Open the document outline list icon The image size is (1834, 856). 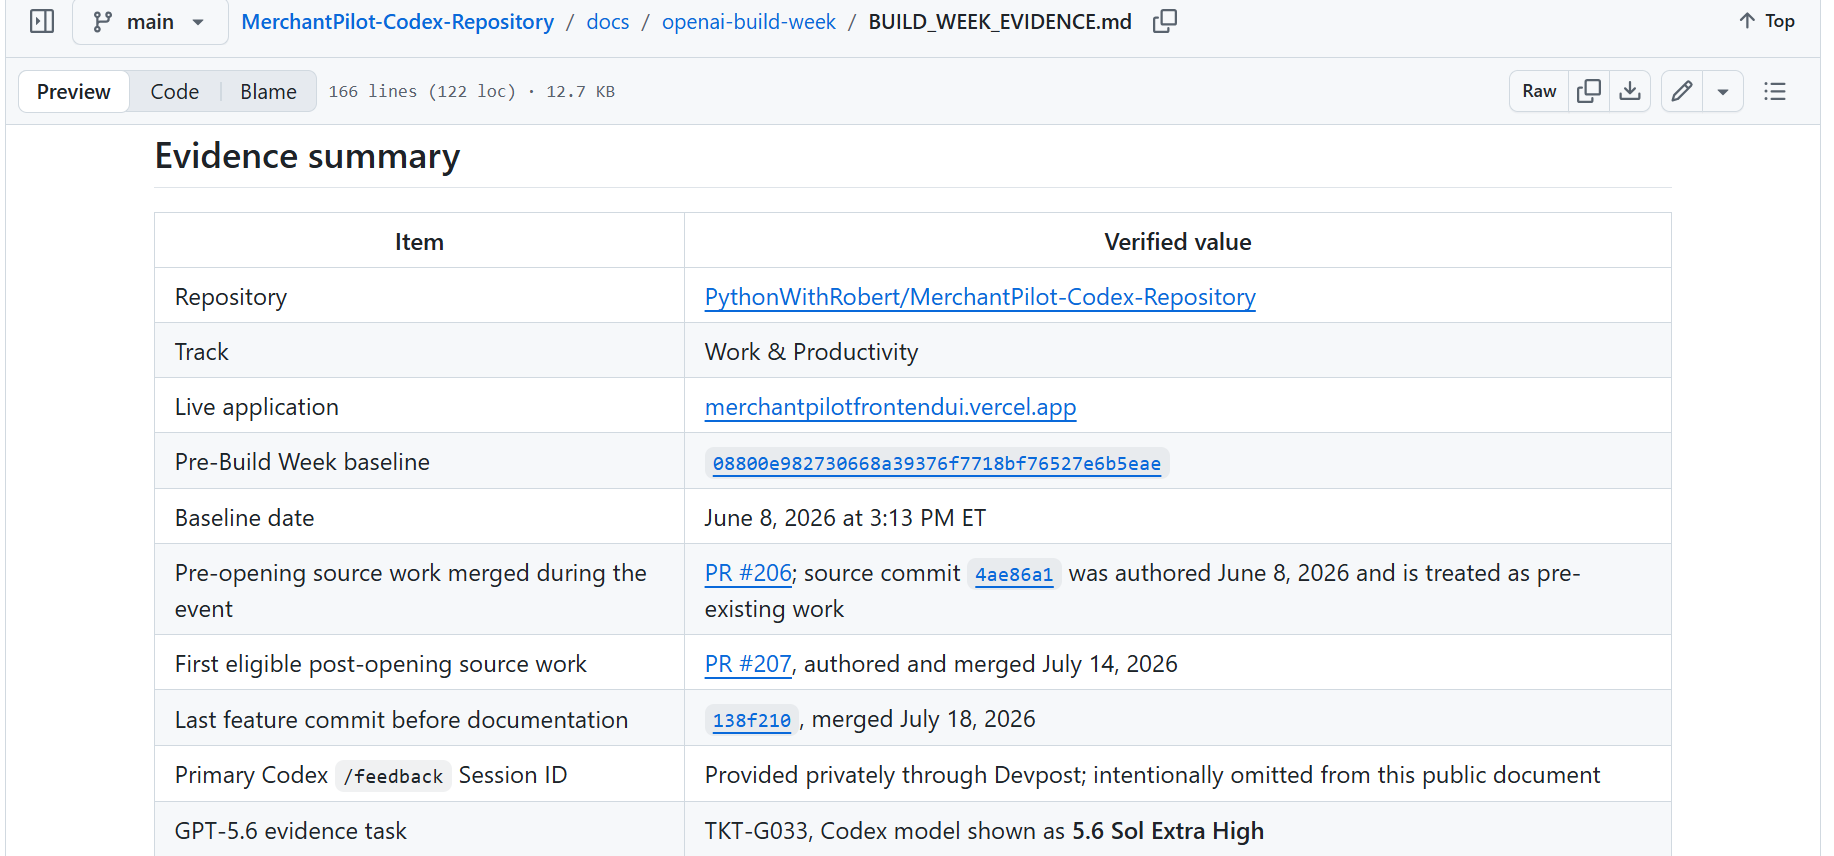pyautogui.click(x=1775, y=91)
